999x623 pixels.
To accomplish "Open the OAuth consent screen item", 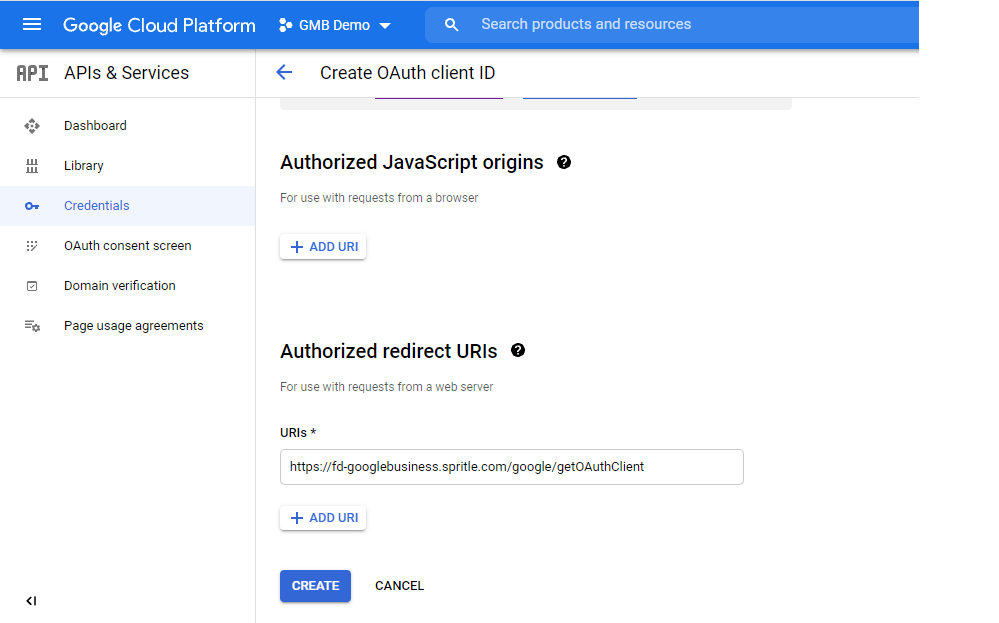I will tap(127, 246).
